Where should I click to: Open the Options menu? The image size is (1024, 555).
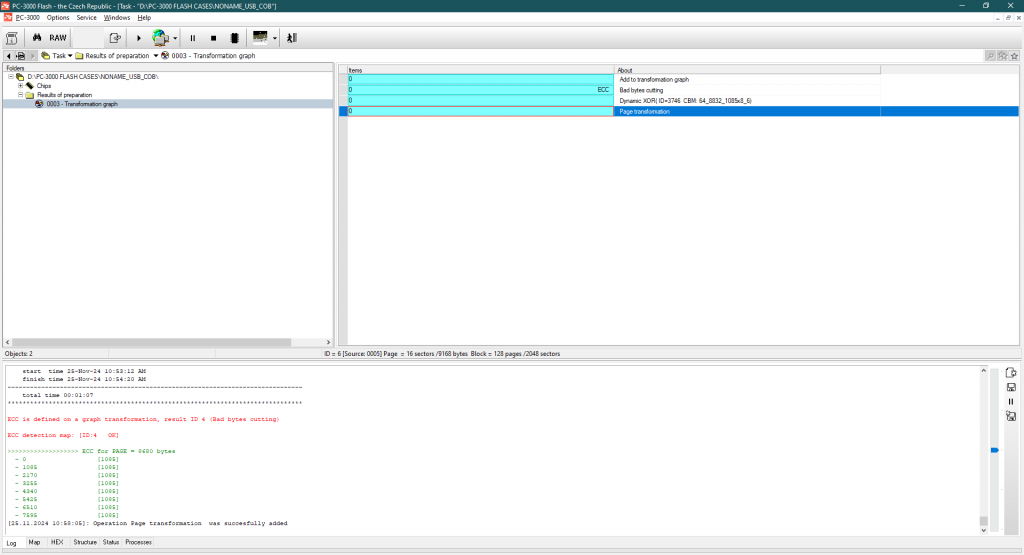click(58, 17)
